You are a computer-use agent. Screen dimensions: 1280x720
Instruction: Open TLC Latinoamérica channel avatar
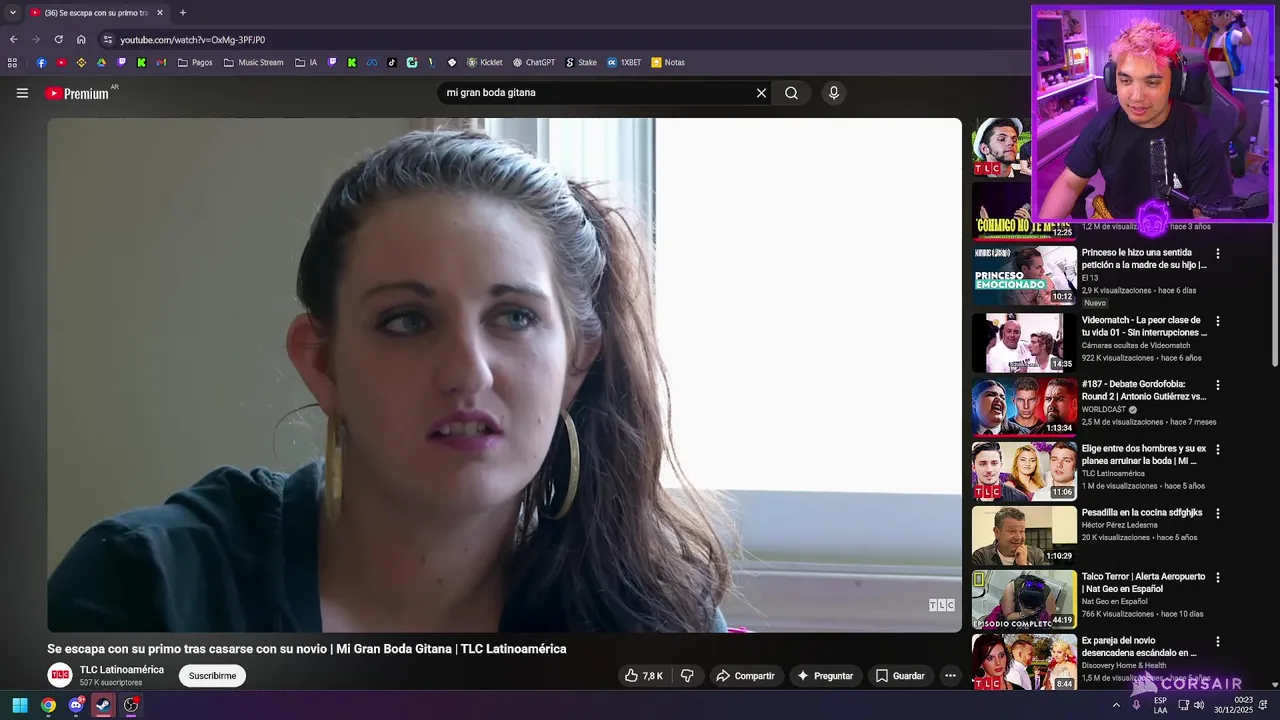(x=60, y=675)
